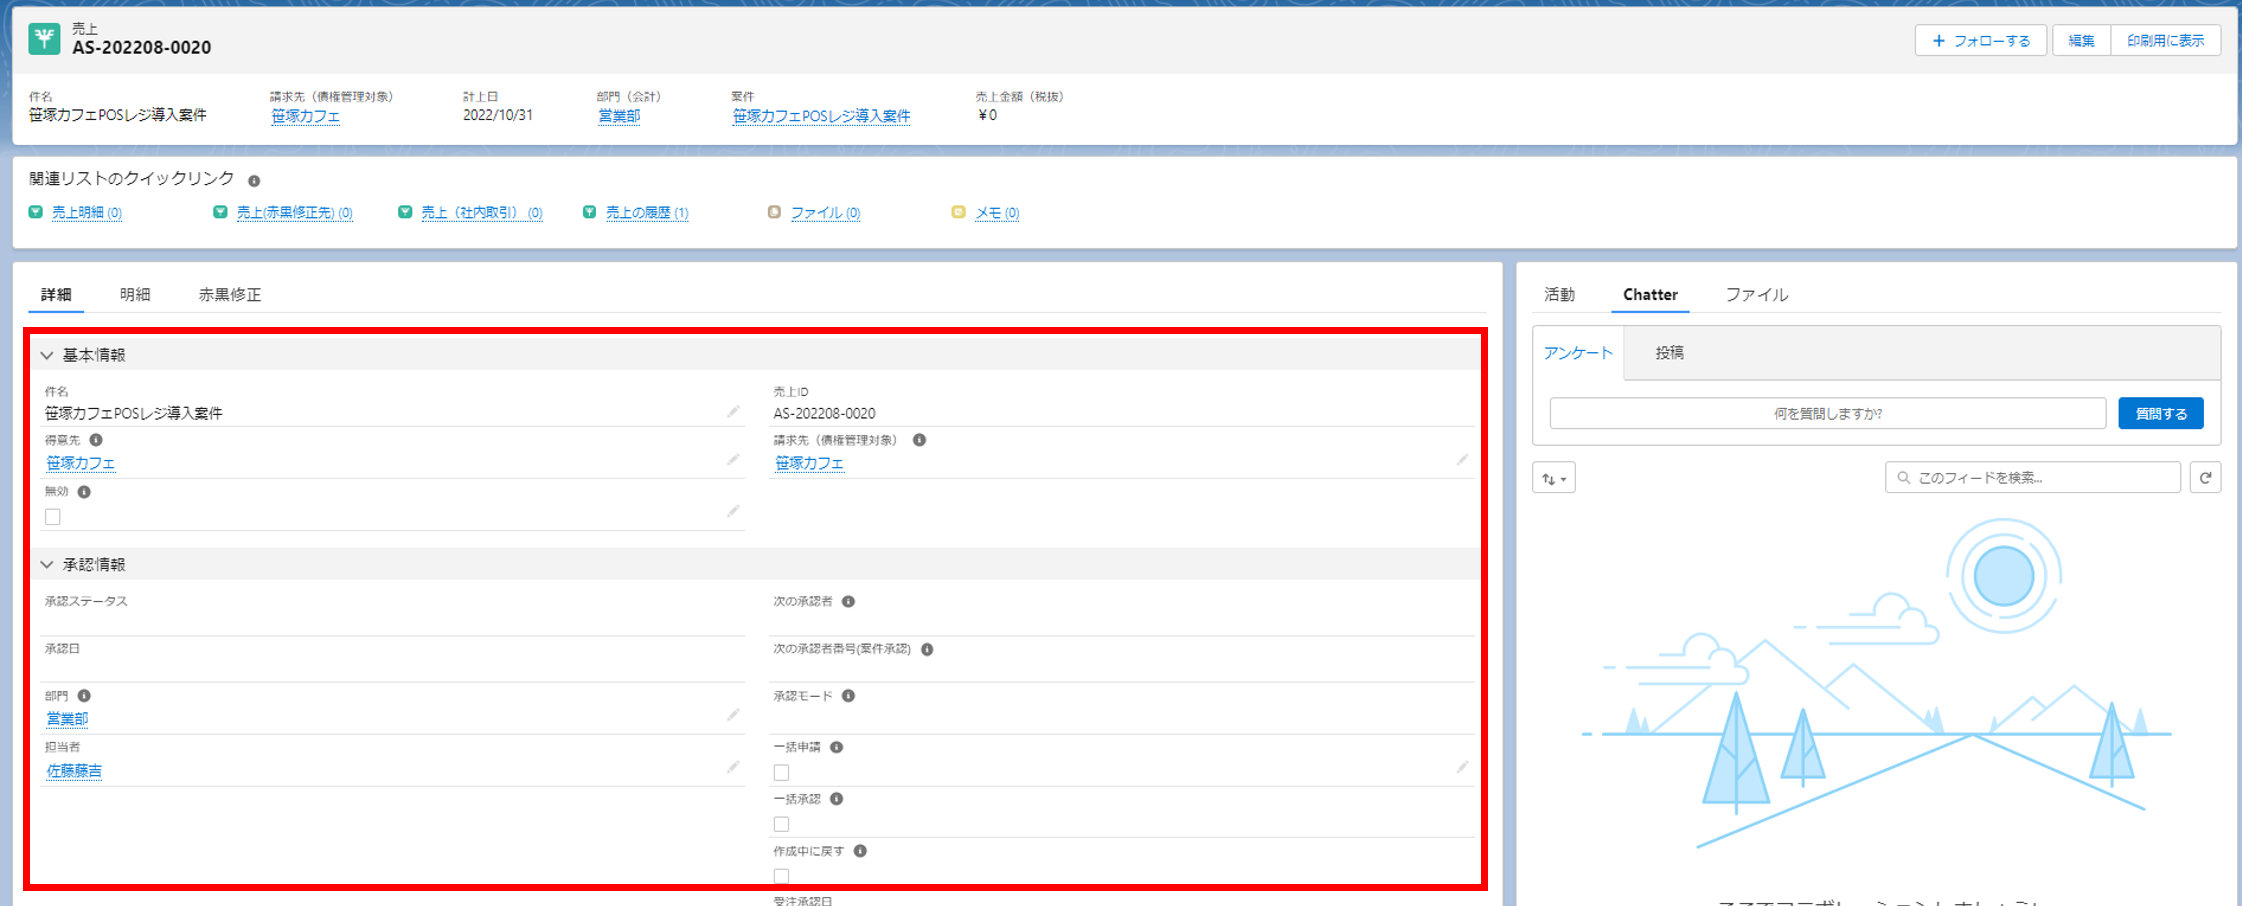The image size is (2242, 906).
Task: Open the ファイル tab in right panel
Action: click(x=1757, y=295)
